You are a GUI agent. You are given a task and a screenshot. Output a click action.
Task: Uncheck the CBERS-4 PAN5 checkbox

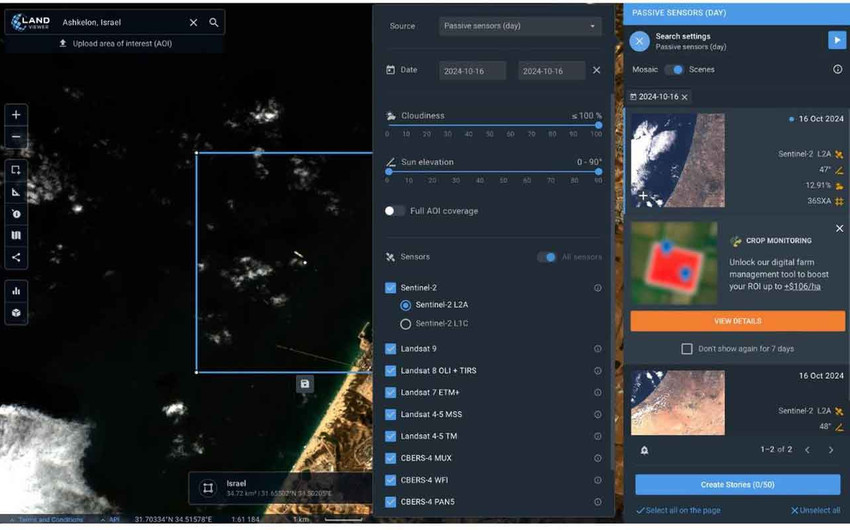tap(390, 502)
